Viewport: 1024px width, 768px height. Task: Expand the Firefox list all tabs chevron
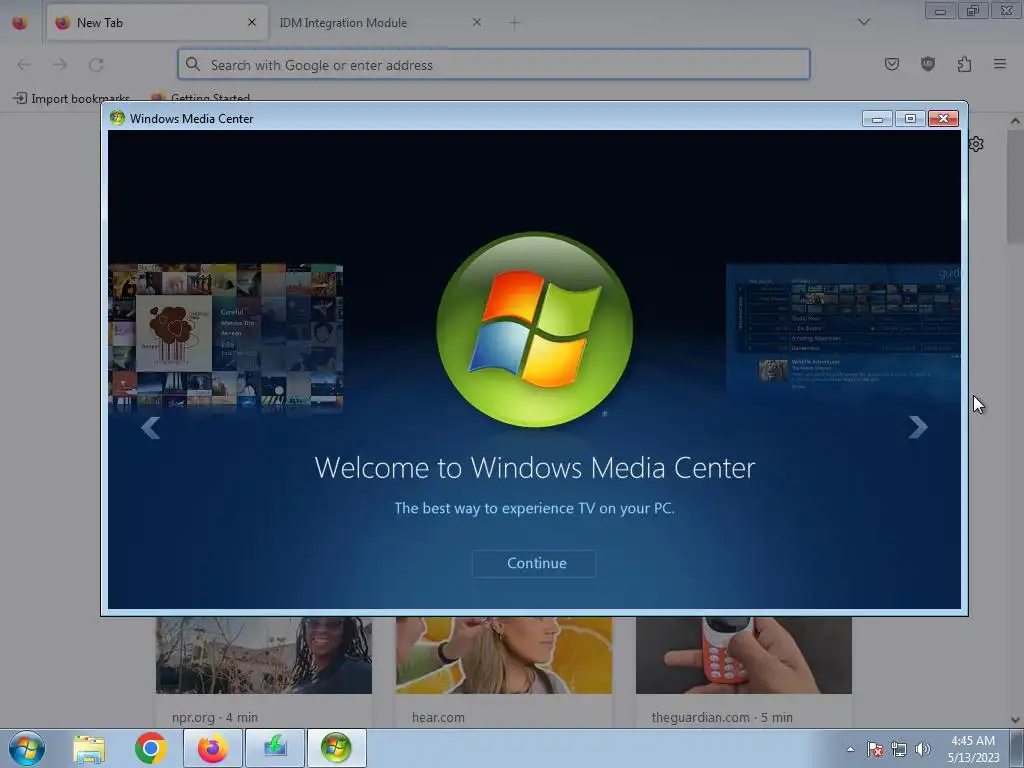pyautogui.click(x=863, y=22)
